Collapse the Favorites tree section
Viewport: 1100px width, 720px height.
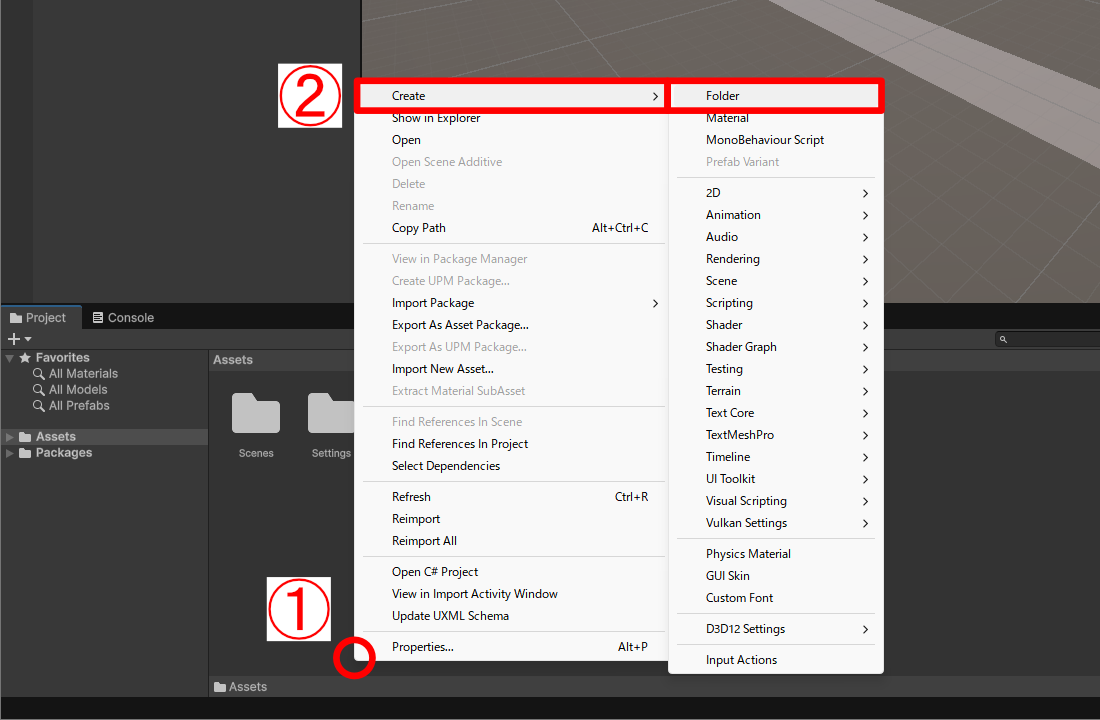(10, 358)
